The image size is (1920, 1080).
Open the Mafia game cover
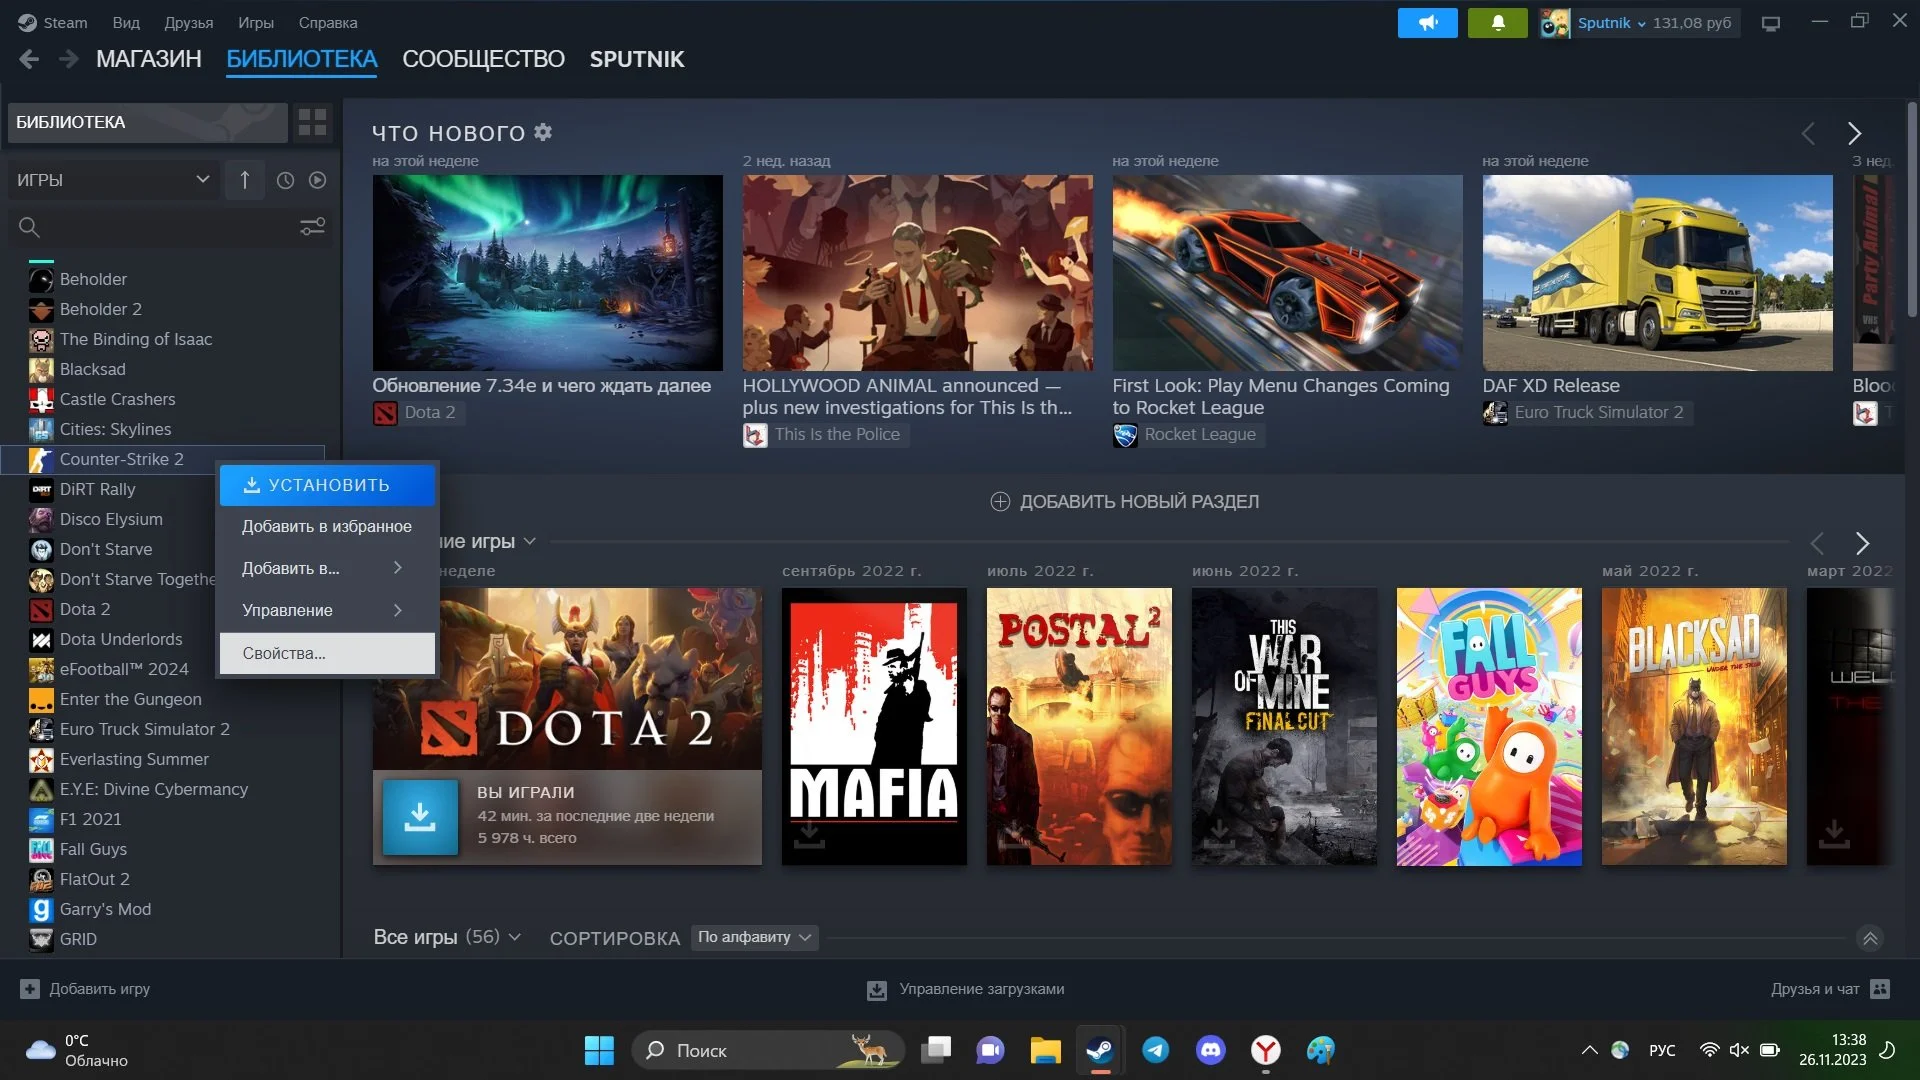click(874, 726)
